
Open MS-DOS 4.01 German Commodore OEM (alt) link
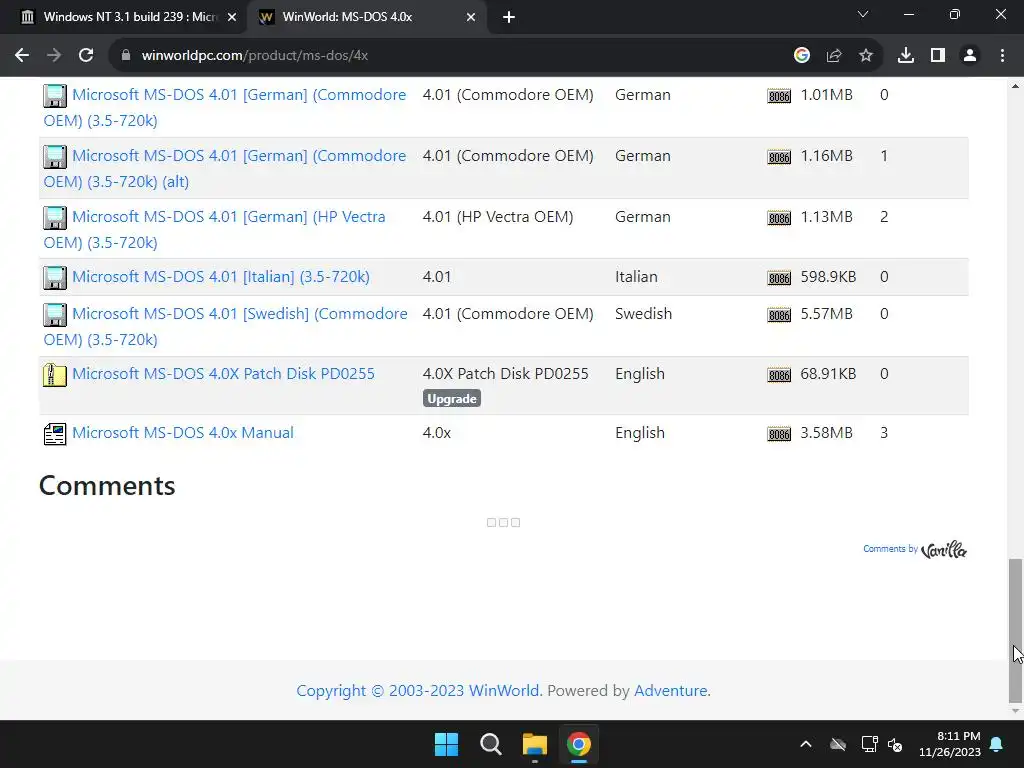225,168
